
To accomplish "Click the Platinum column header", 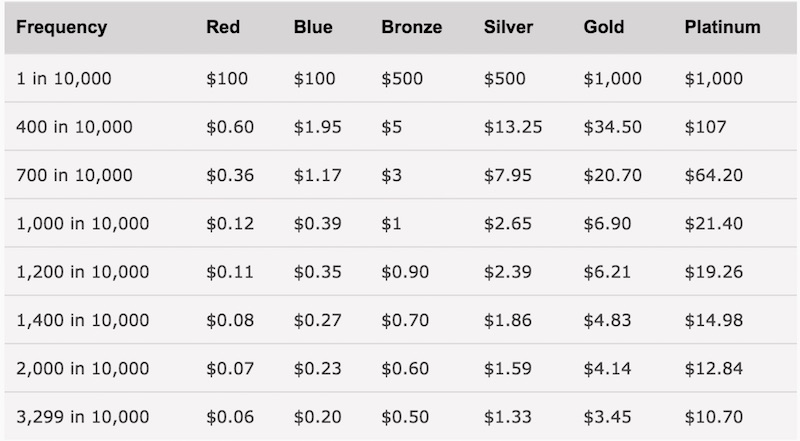I will [722, 28].
